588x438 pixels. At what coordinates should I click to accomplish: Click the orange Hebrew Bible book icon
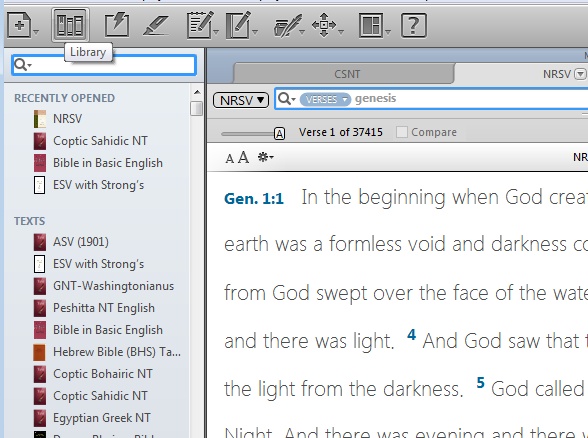[39, 352]
